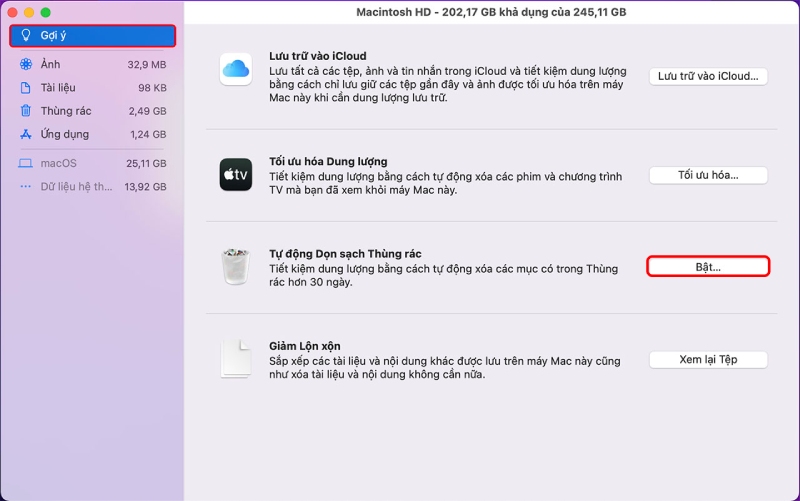
Task: Click the Lưu trữ vào iCloud heading
Action: point(318,56)
